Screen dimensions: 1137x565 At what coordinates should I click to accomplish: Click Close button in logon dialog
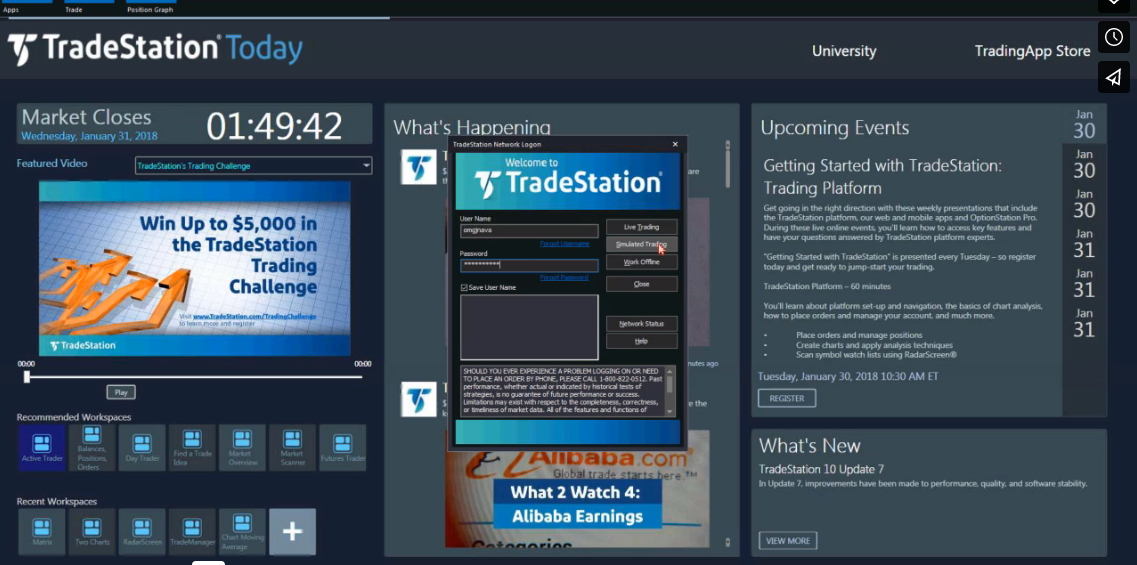click(x=642, y=284)
